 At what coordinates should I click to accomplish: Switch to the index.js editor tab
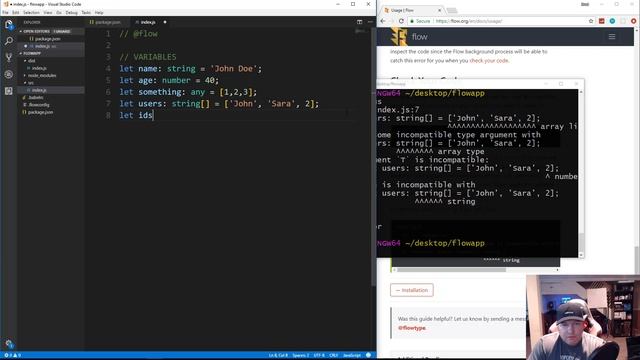click(147, 22)
